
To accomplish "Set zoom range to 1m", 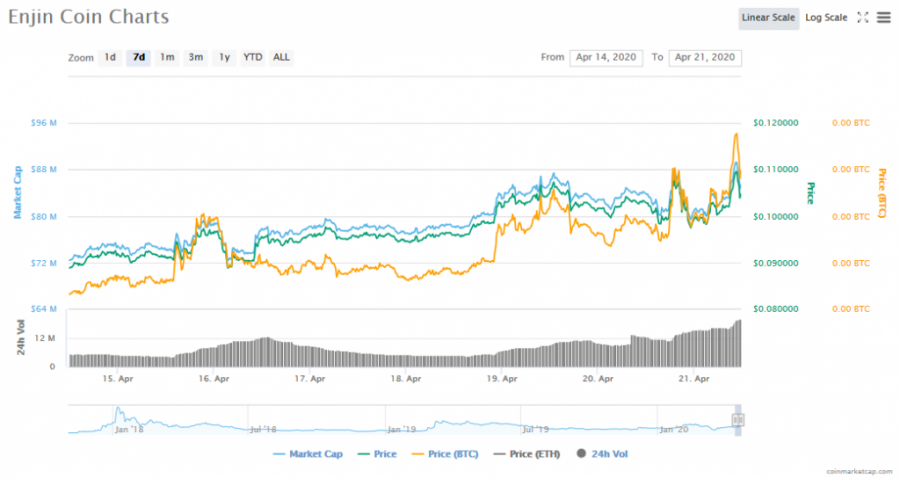I will pos(167,57).
